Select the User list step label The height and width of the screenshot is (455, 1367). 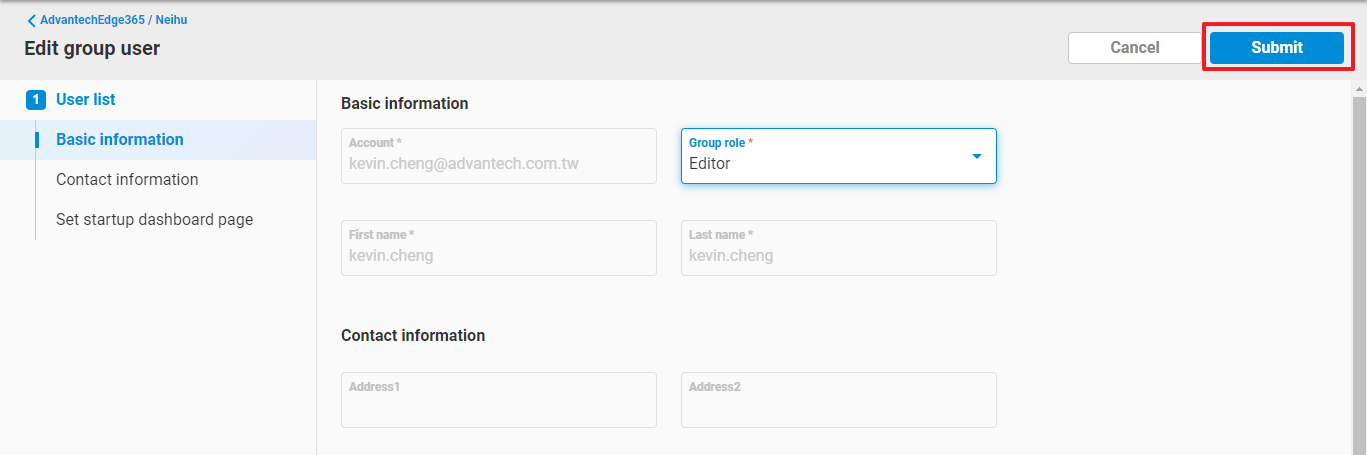86,100
